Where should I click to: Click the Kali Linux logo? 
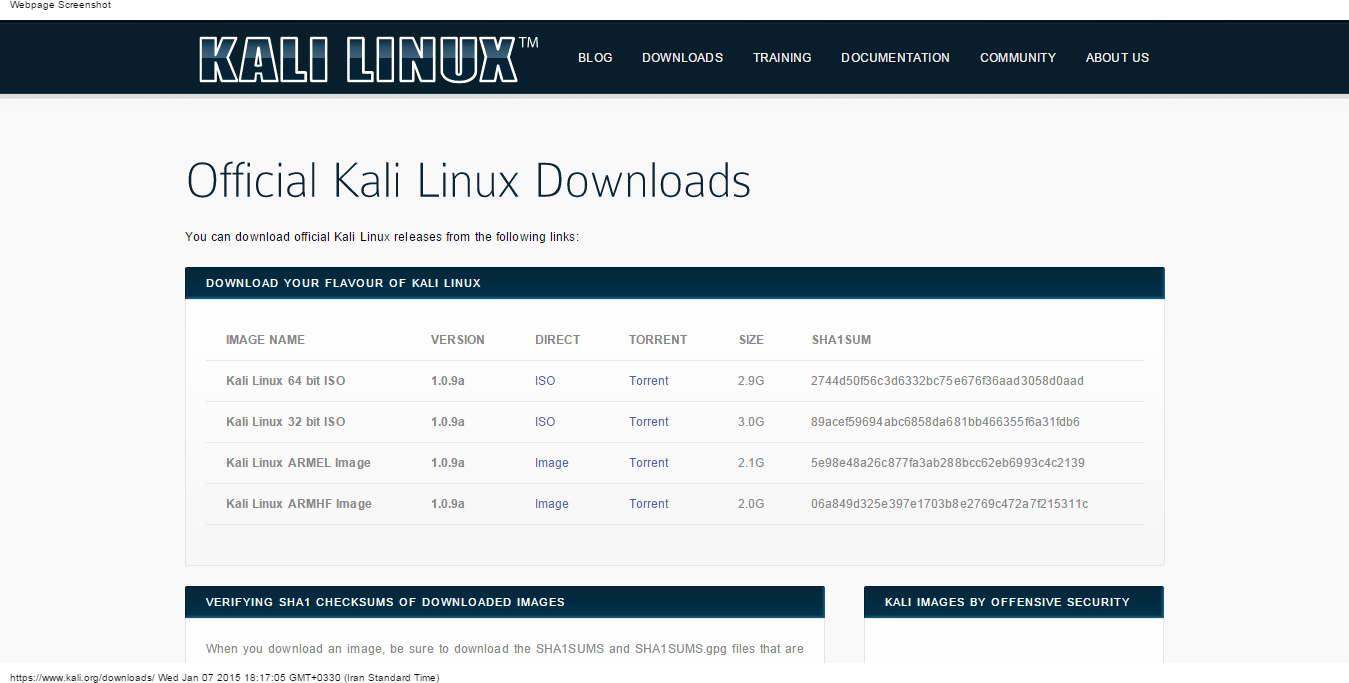(x=368, y=59)
